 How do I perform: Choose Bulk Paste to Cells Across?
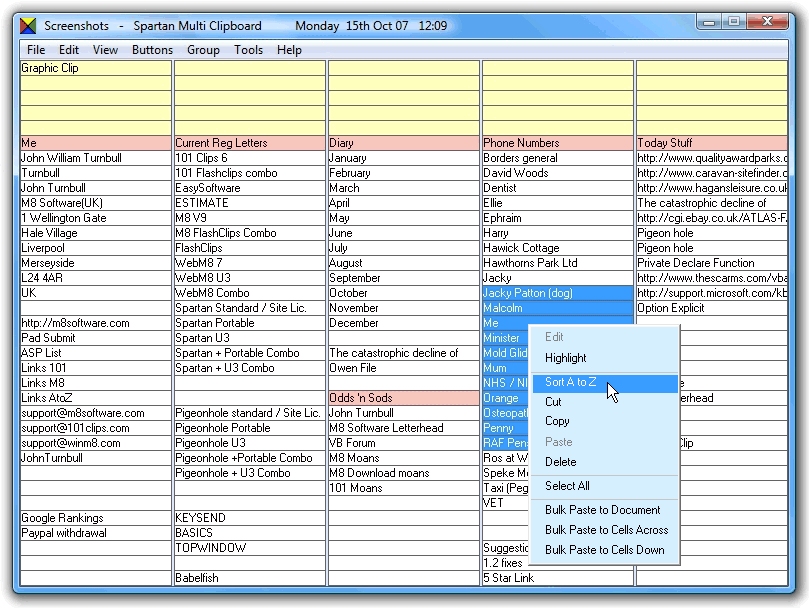[605, 530]
